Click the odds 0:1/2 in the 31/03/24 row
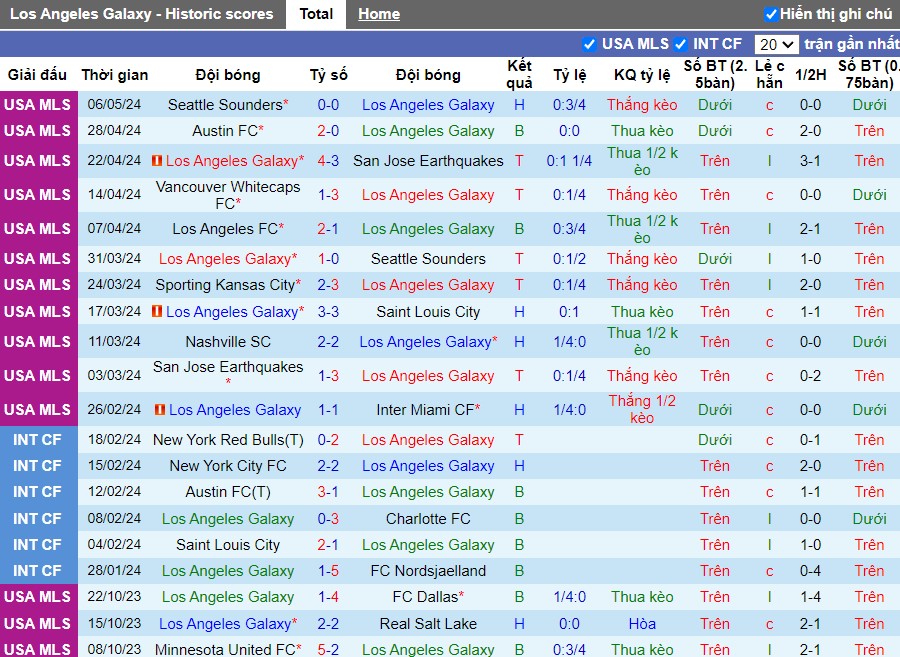900x657 pixels. (x=569, y=259)
